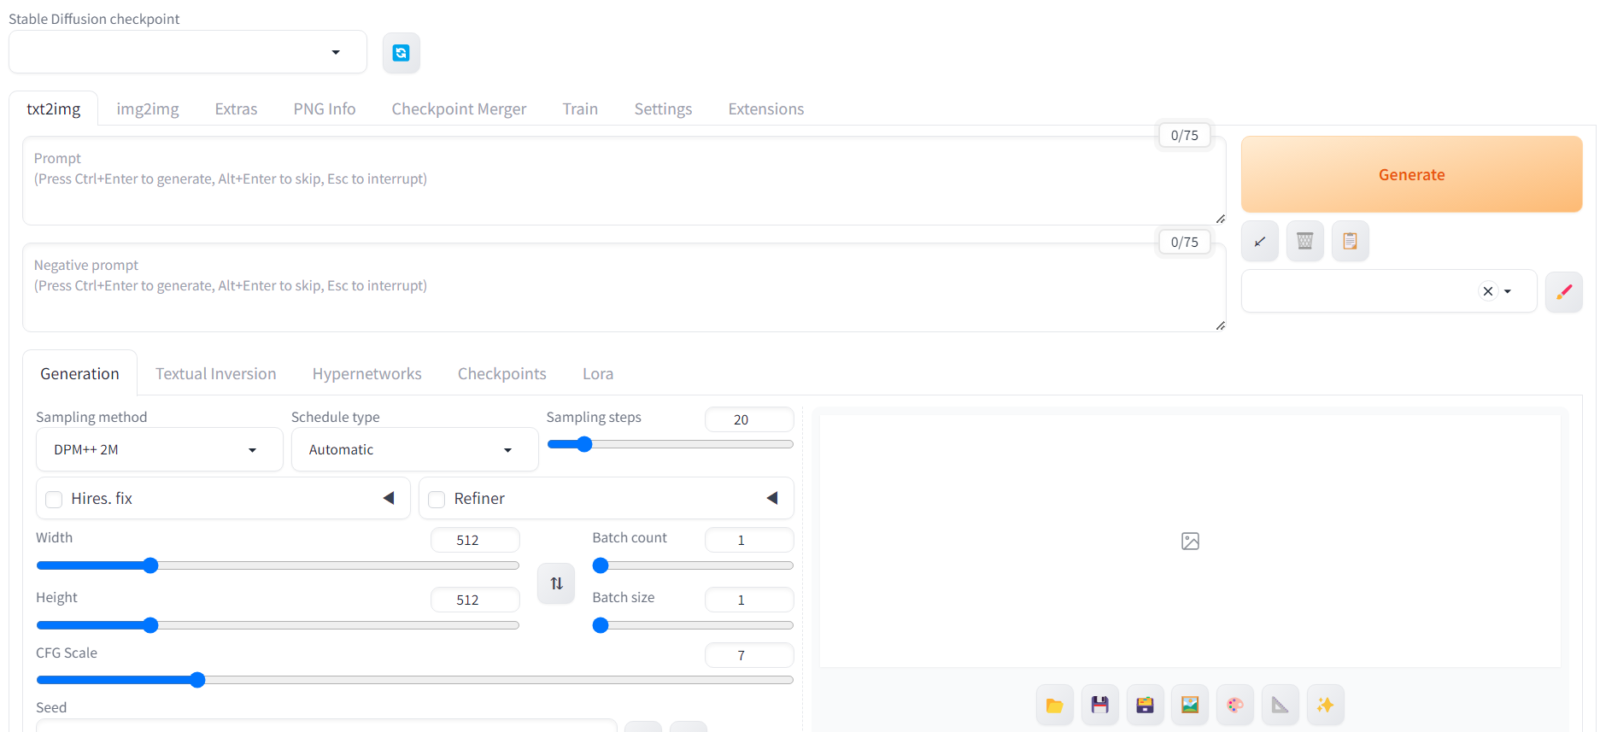Open the images output folder icon
This screenshot has height=732, width=1600.
coord(1055,705)
